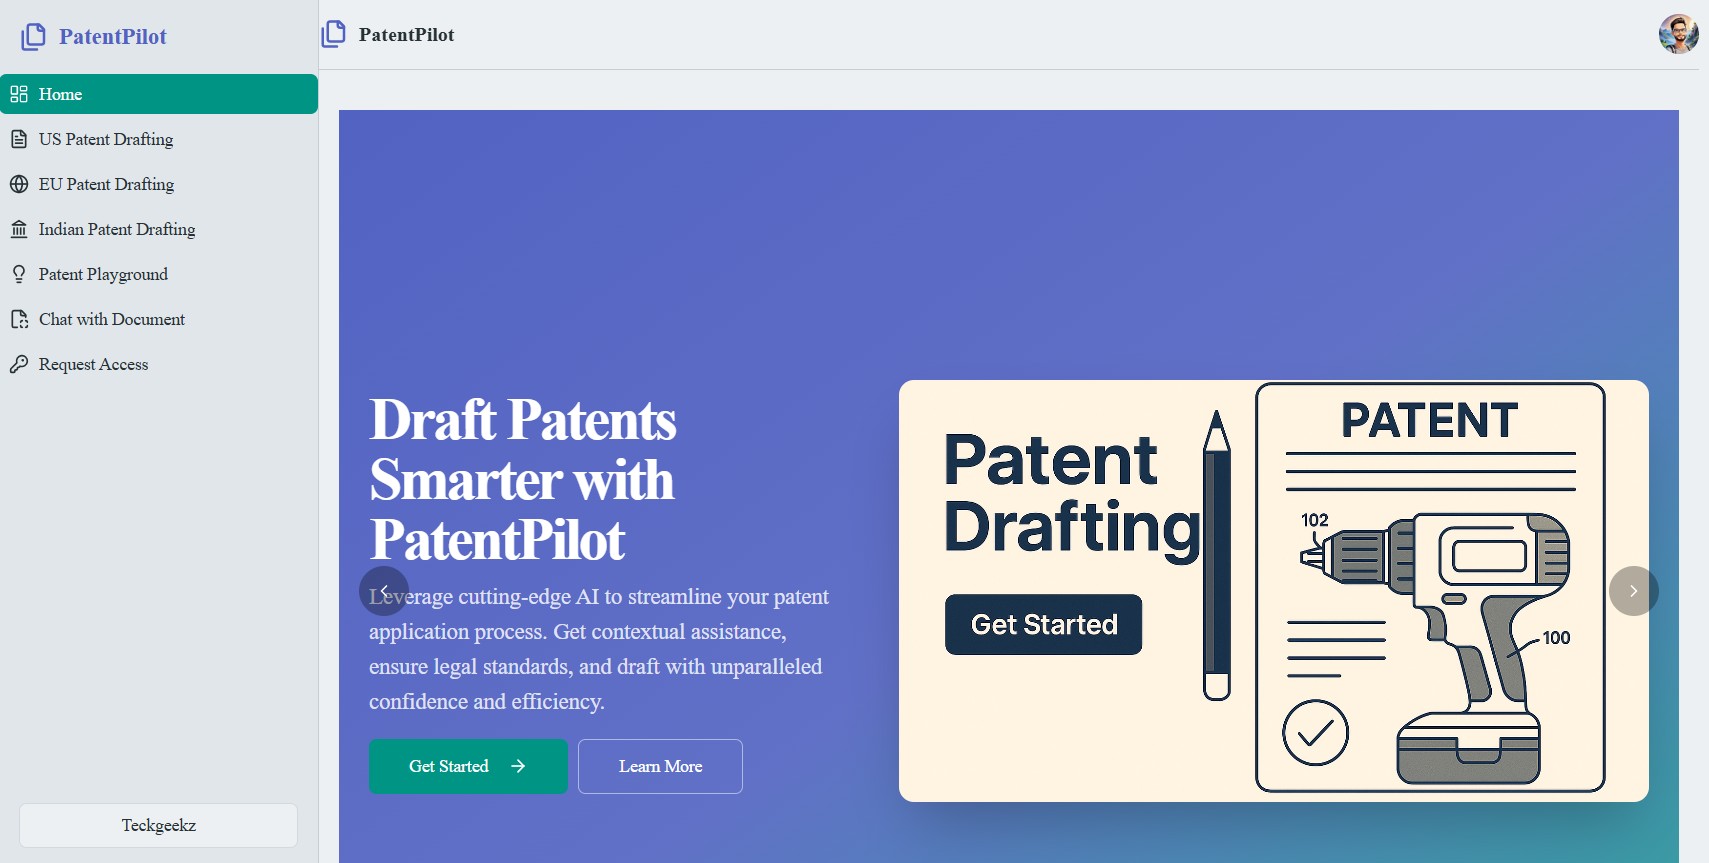Click the Patent Playground lightbulb icon
This screenshot has width=1709, height=863.
click(x=19, y=274)
